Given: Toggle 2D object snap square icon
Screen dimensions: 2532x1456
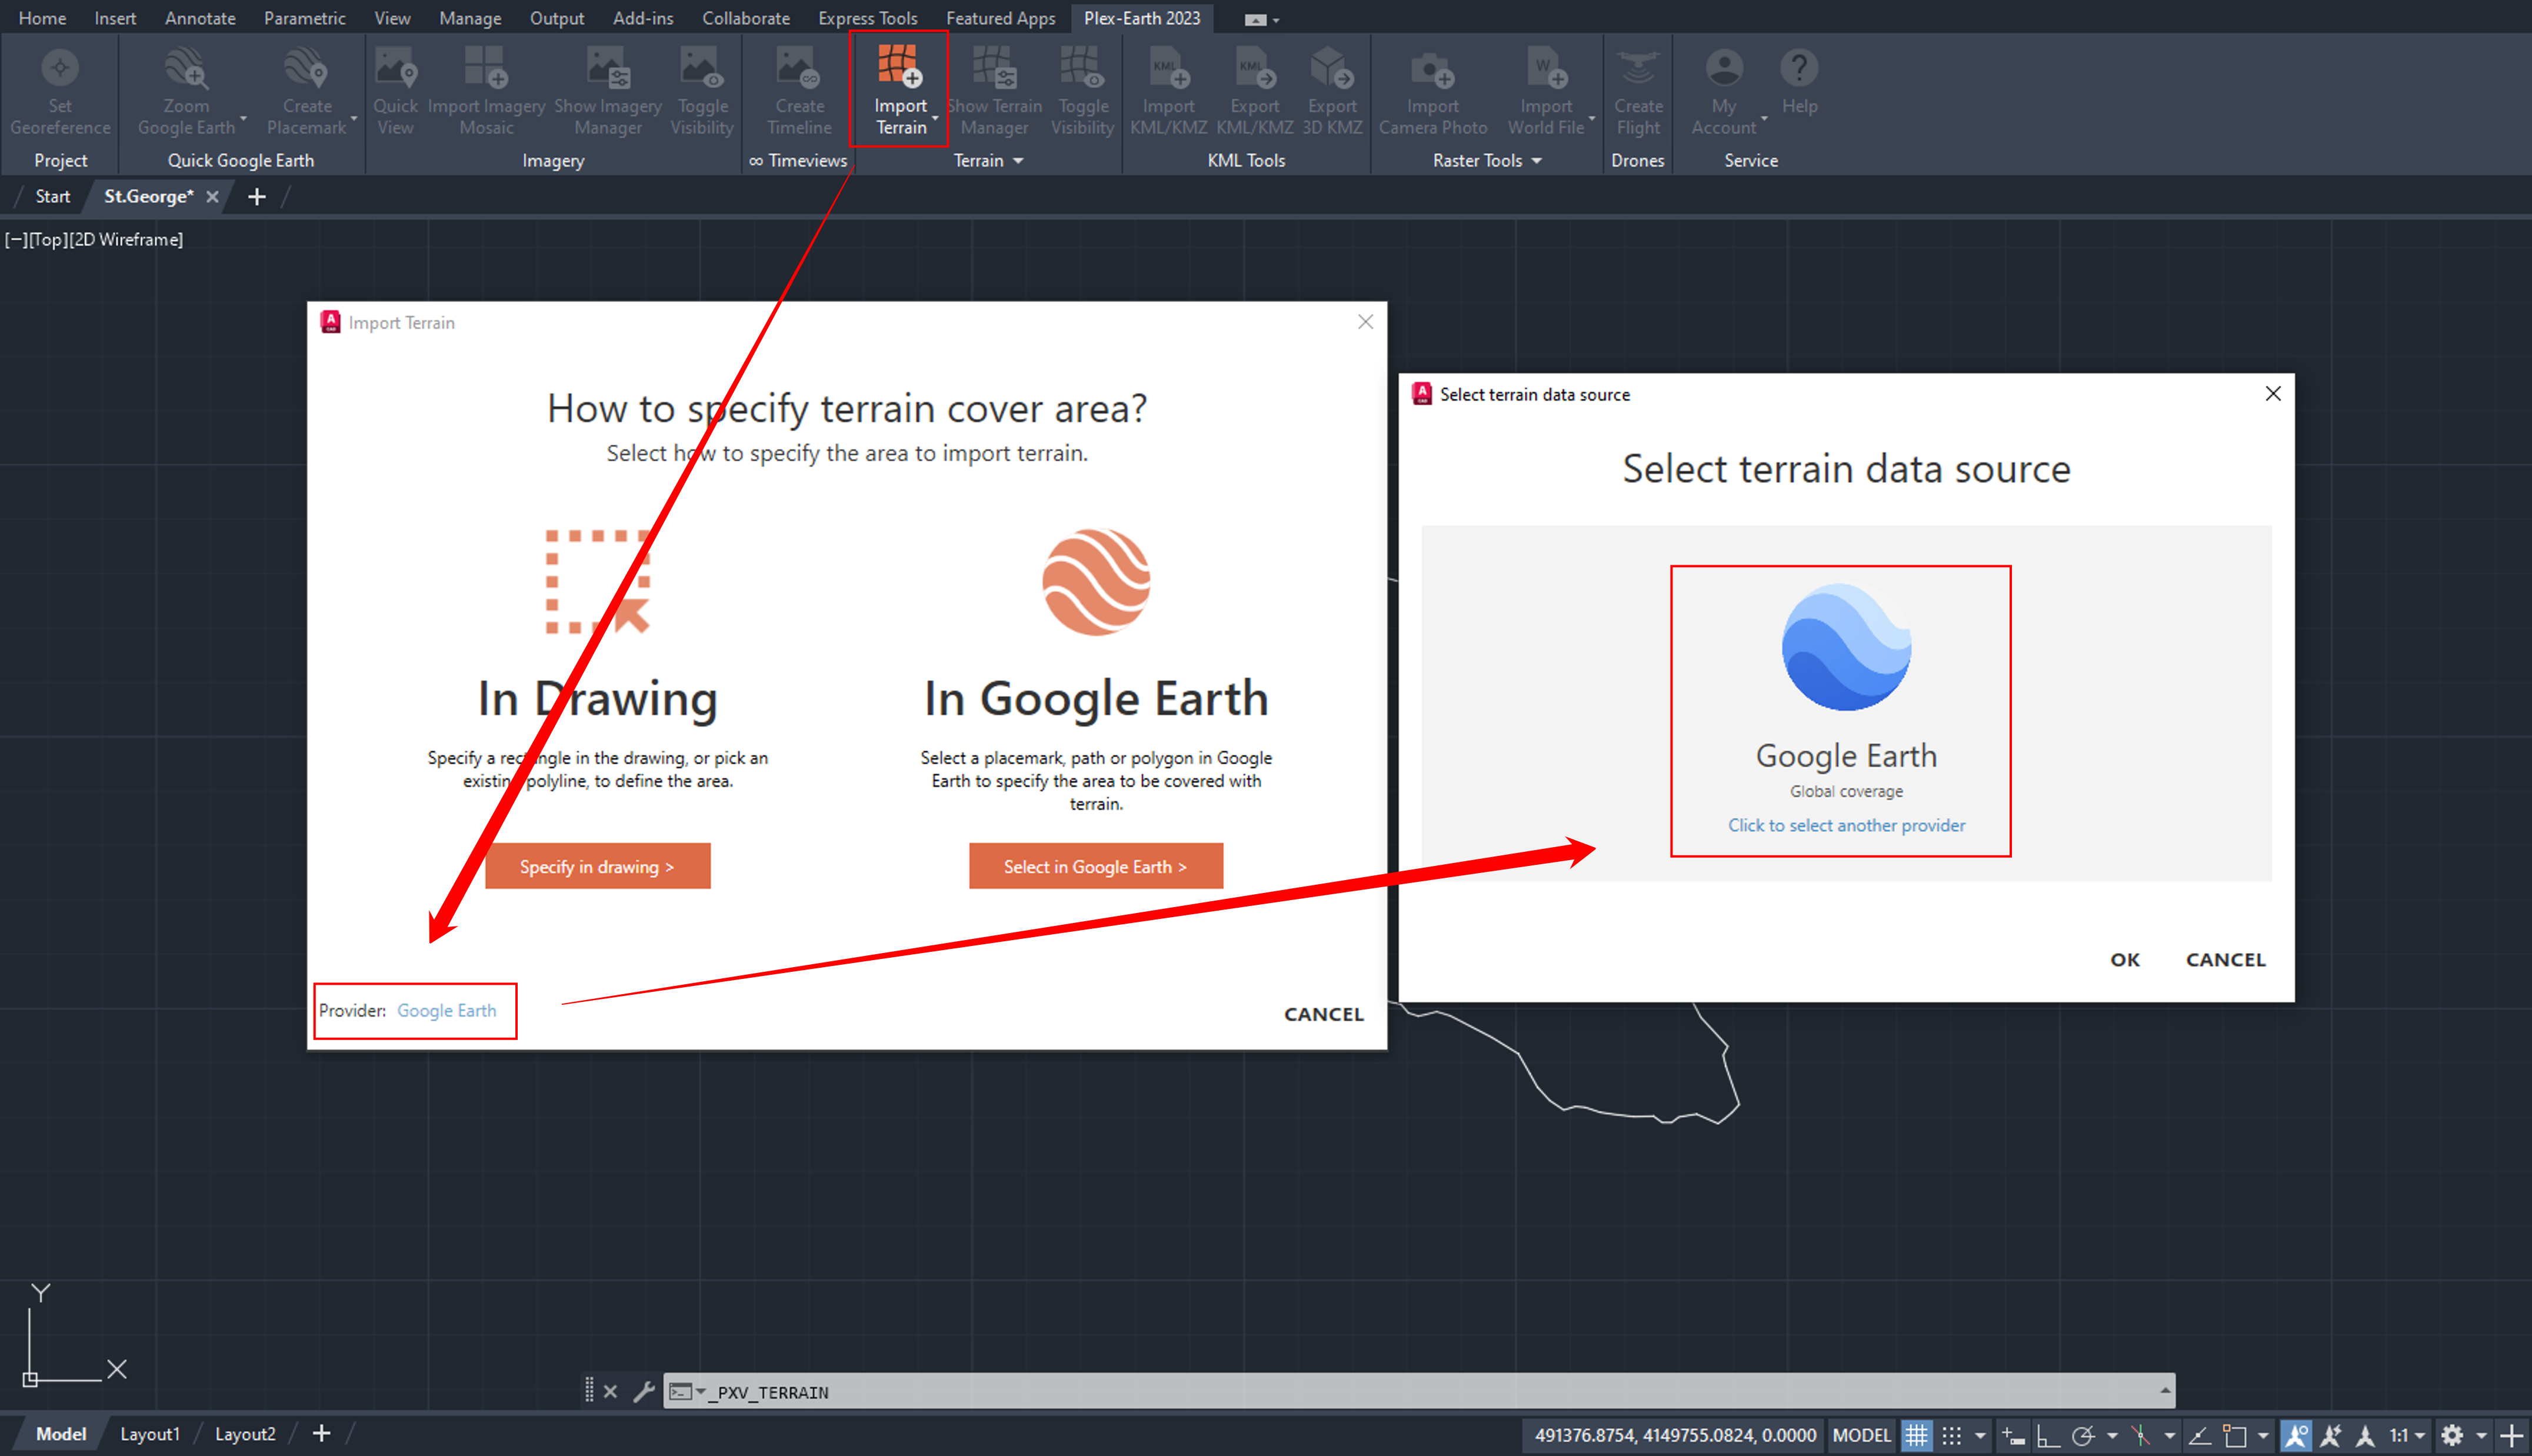Looking at the screenshot, I should 2234,1435.
